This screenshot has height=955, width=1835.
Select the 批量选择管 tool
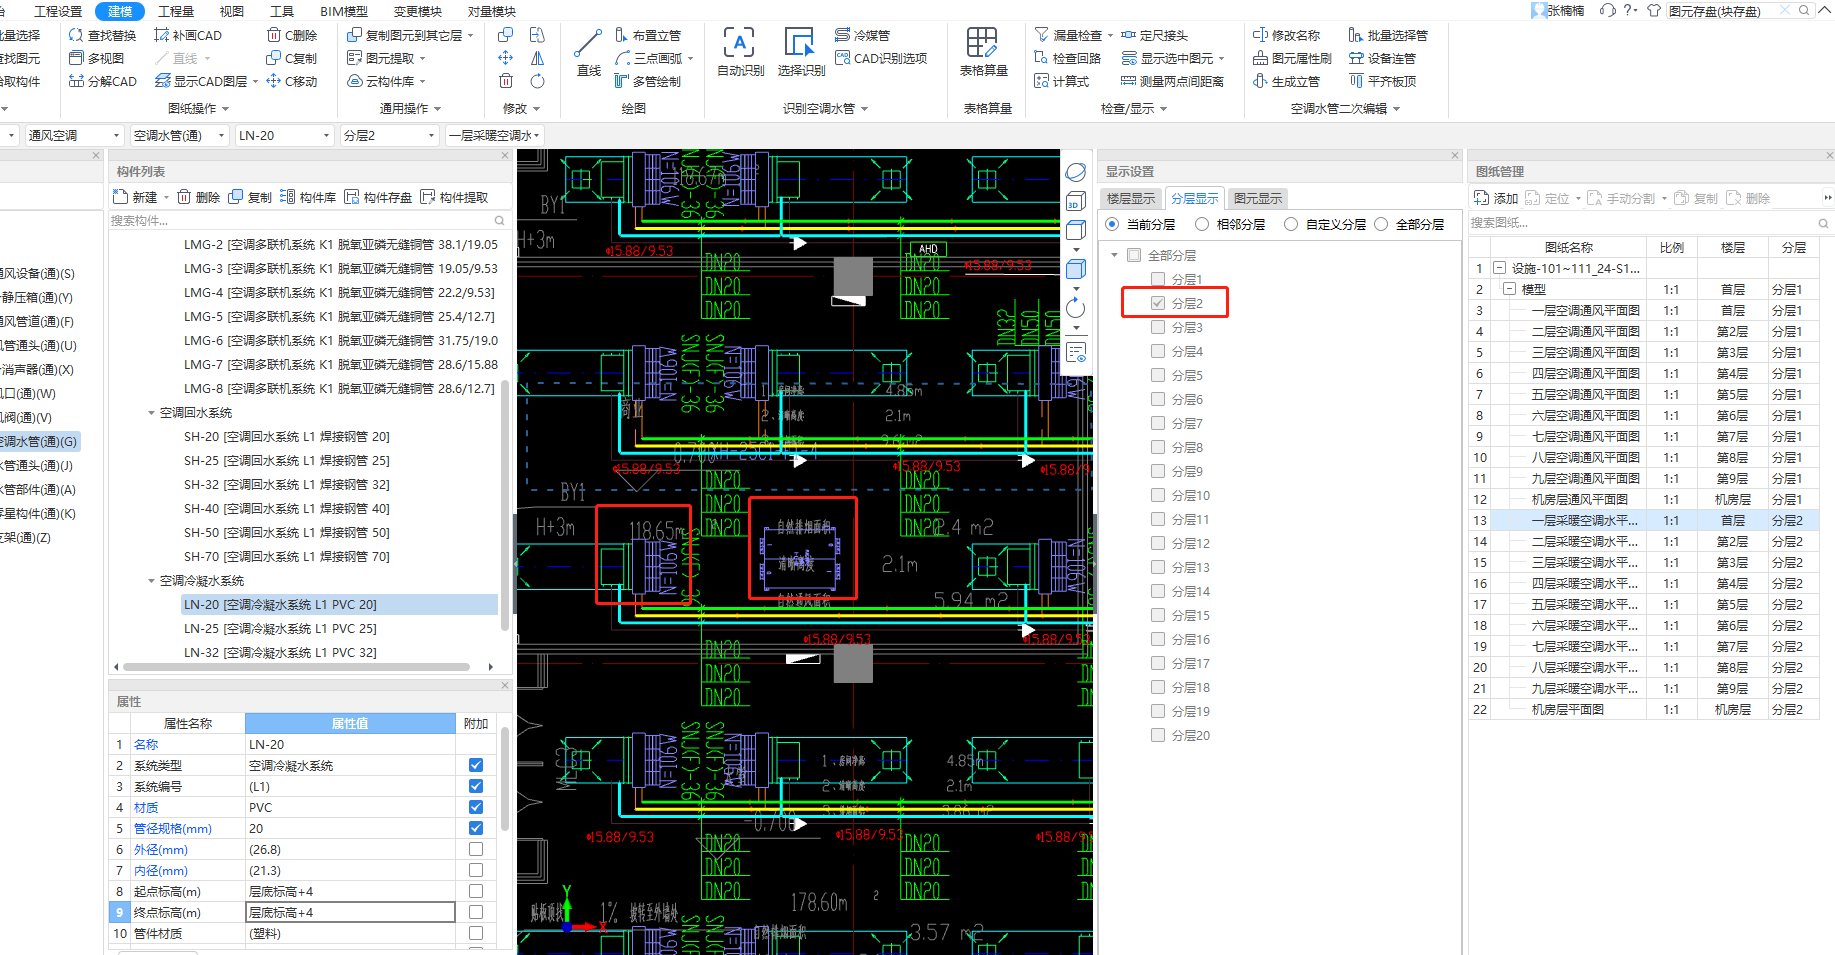1388,35
